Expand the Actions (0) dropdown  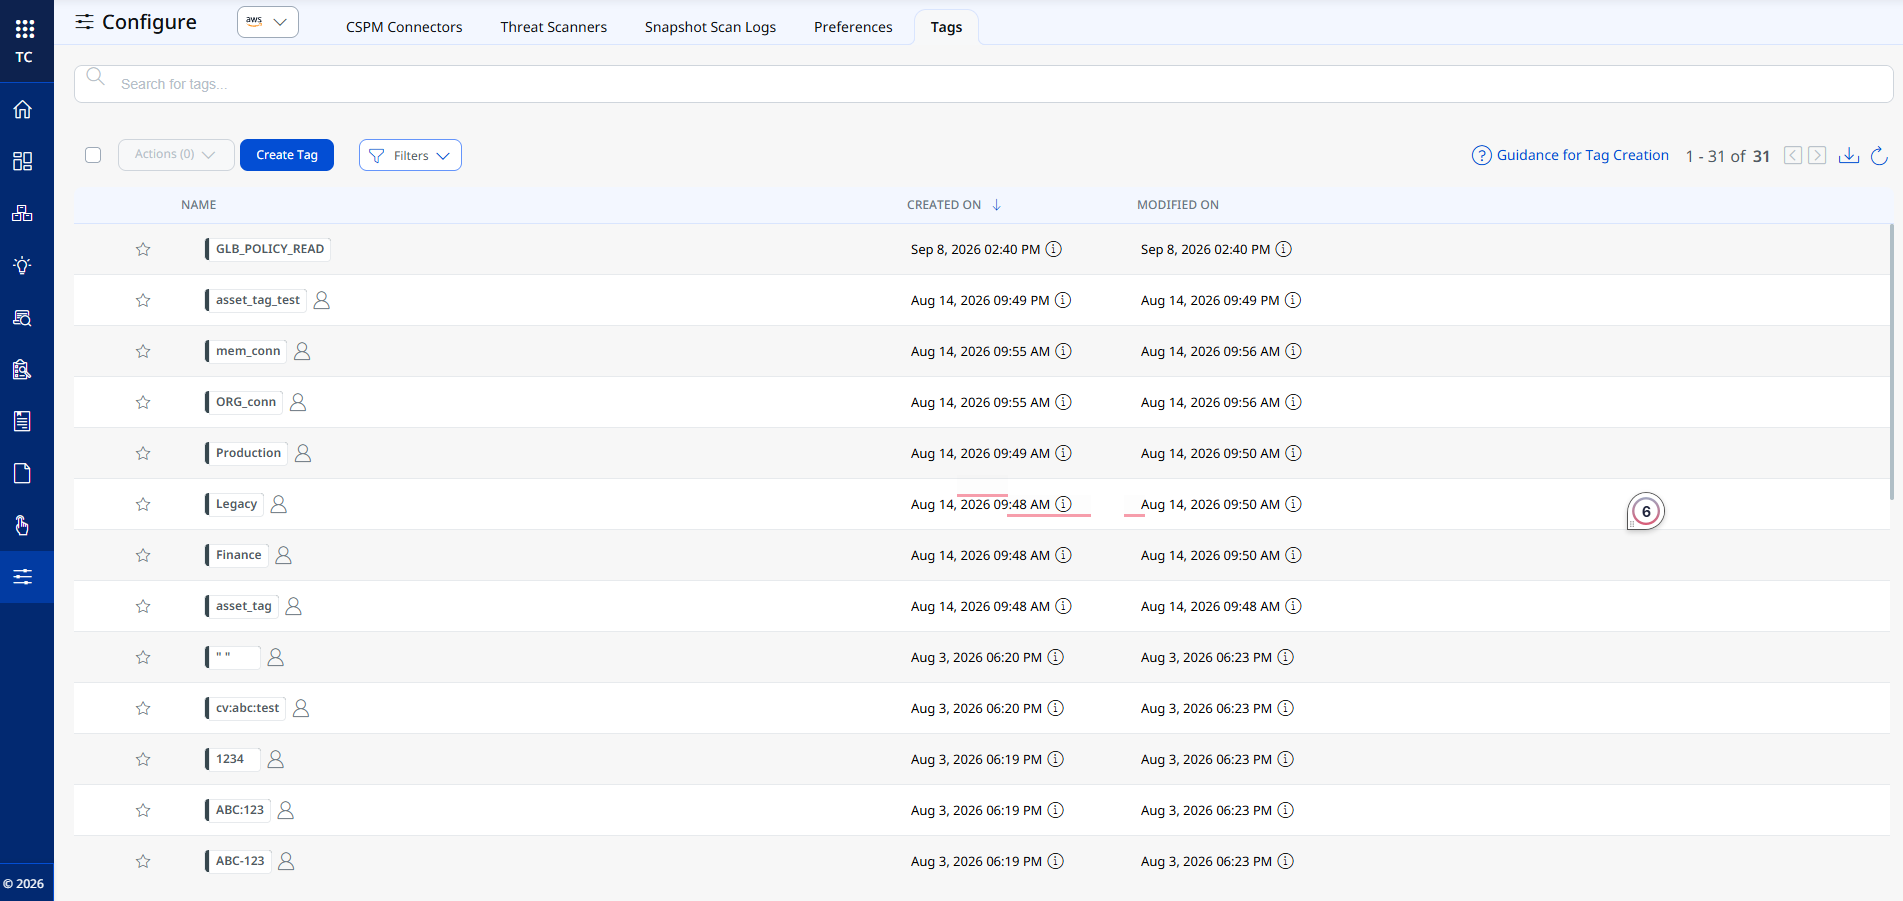click(x=176, y=155)
